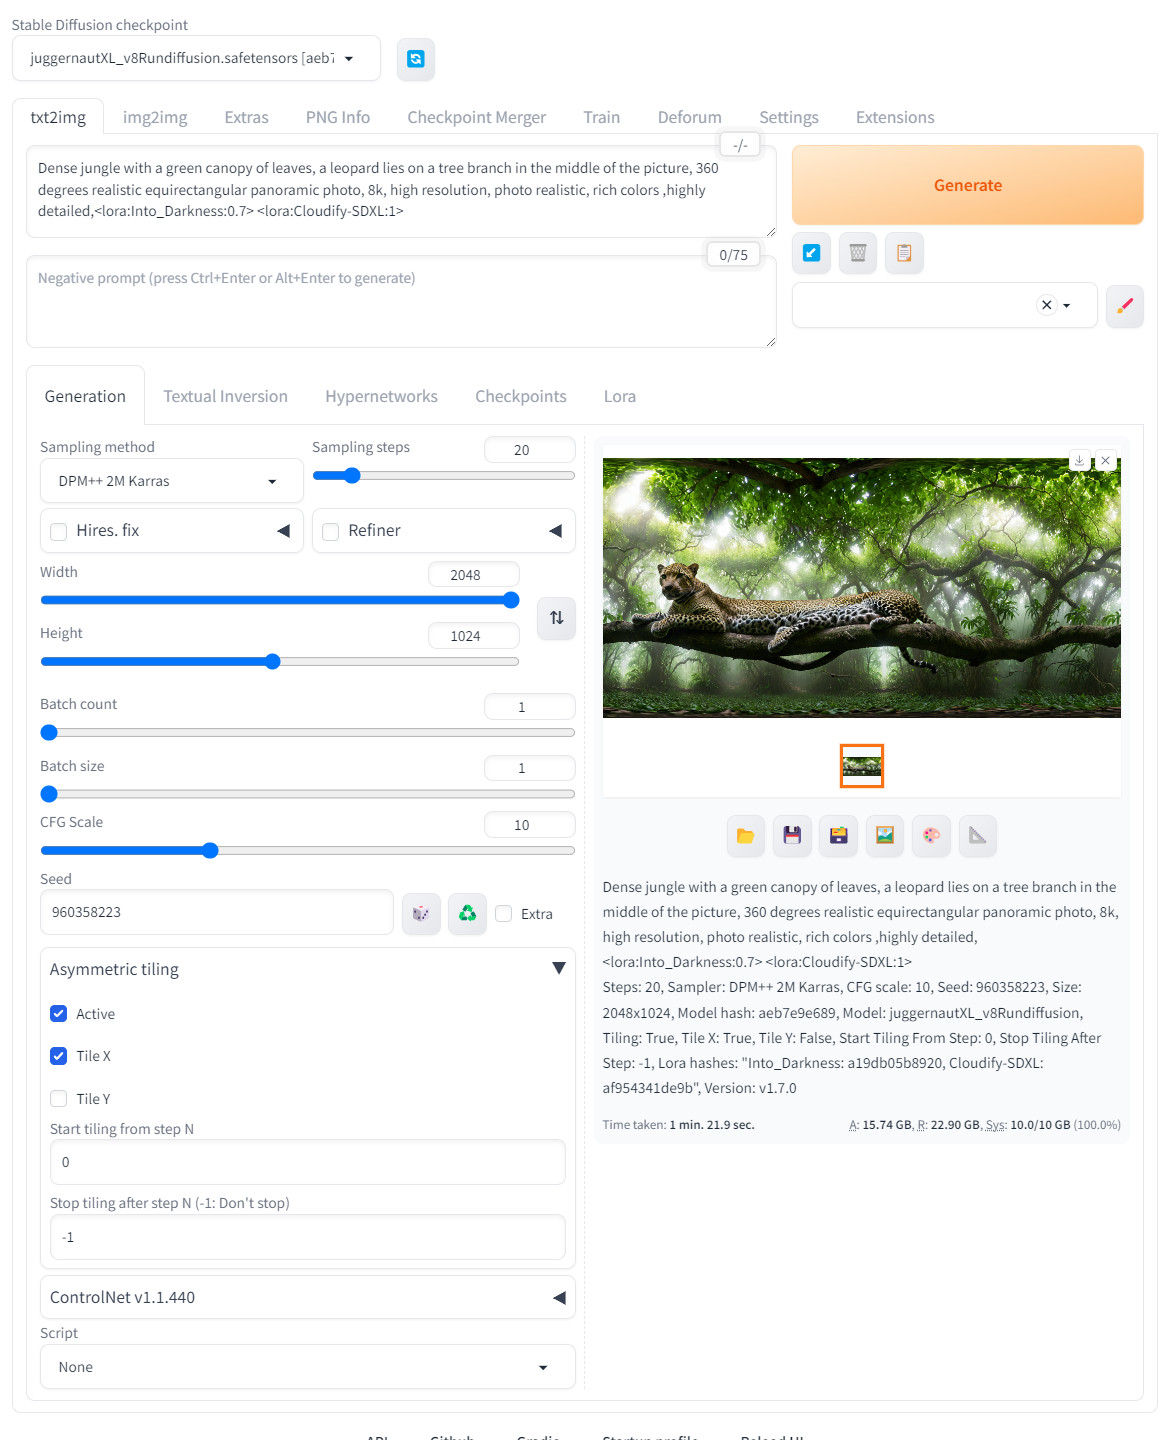Open the Lora tab
This screenshot has width=1162, height=1440.
[x=619, y=396]
